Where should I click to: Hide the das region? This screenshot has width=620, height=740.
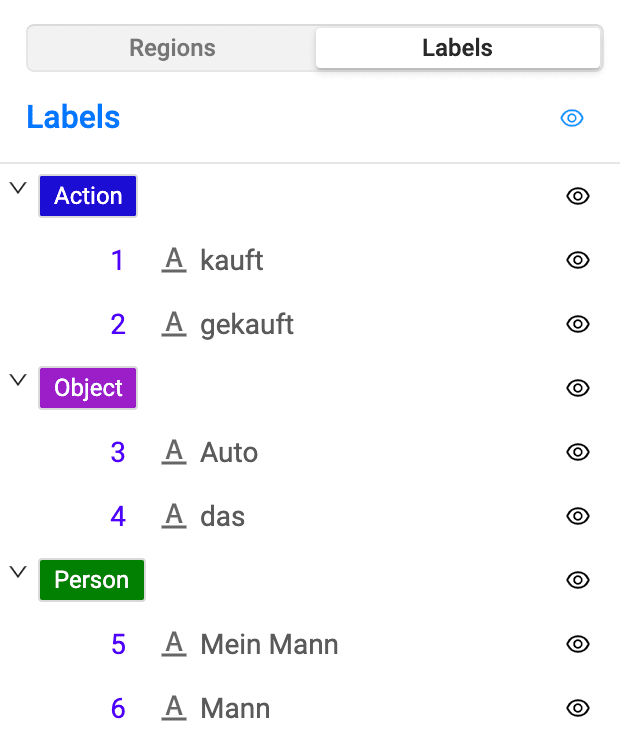pos(578,516)
